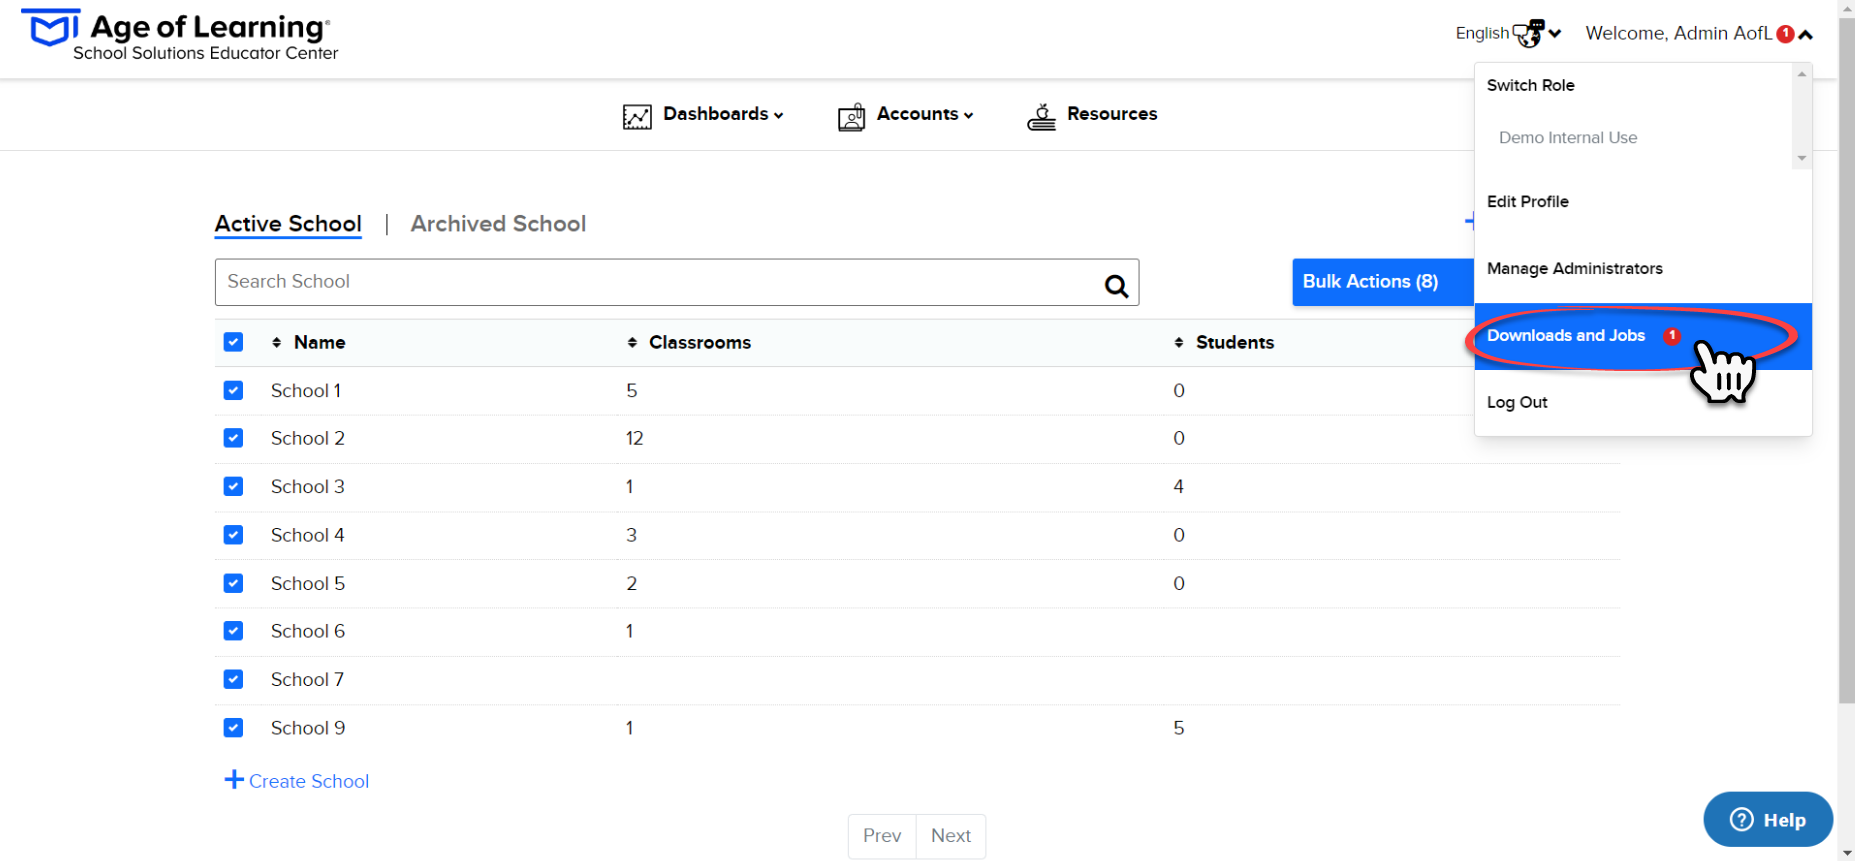Select Demo Internal Use role

point(1567,138)
